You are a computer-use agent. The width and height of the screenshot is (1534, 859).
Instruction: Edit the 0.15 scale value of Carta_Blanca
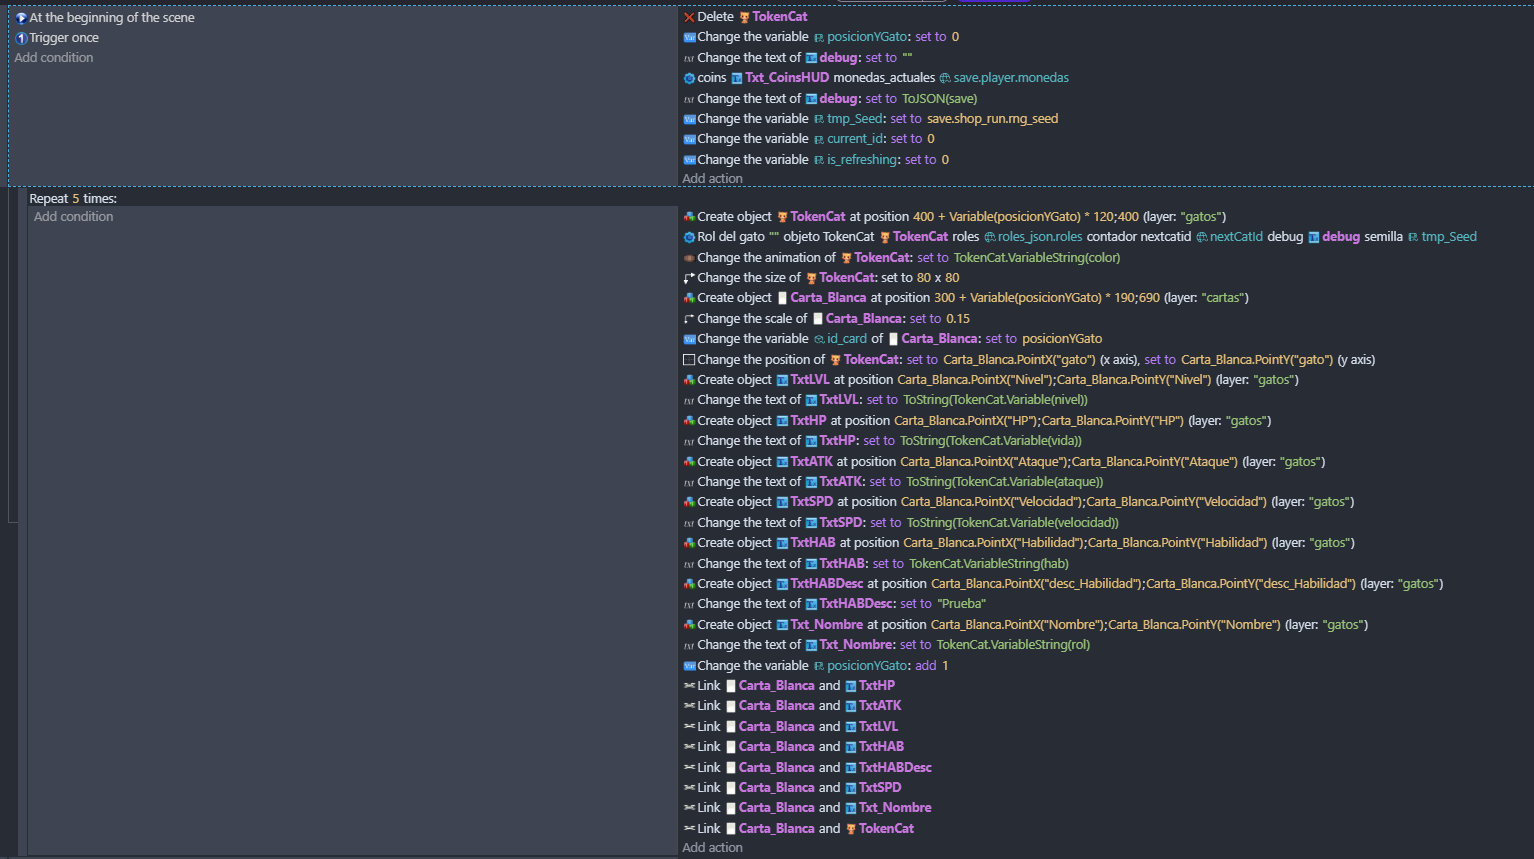click(958, 319)
